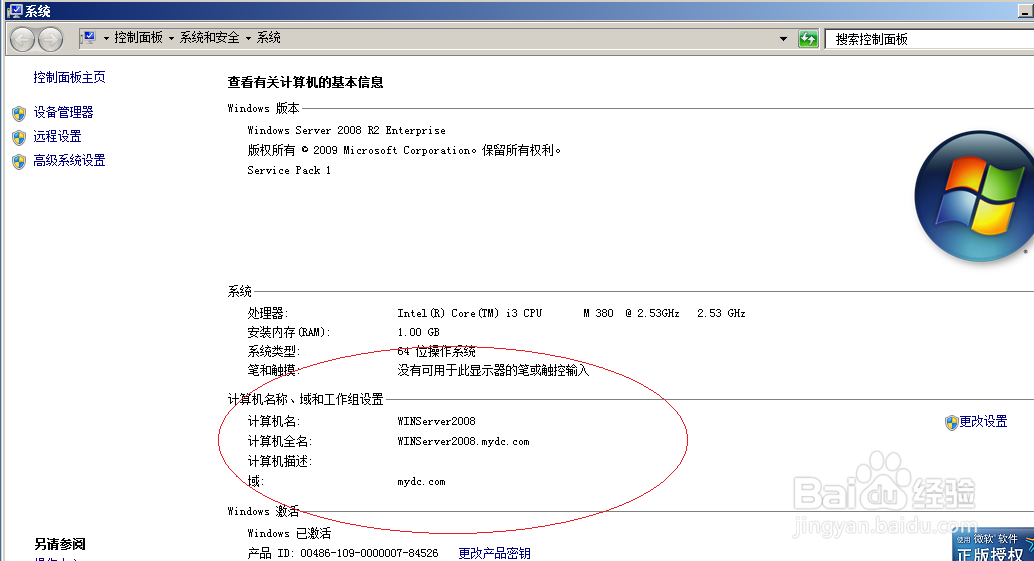Go back with the Back arrow button

pos(22,39)
